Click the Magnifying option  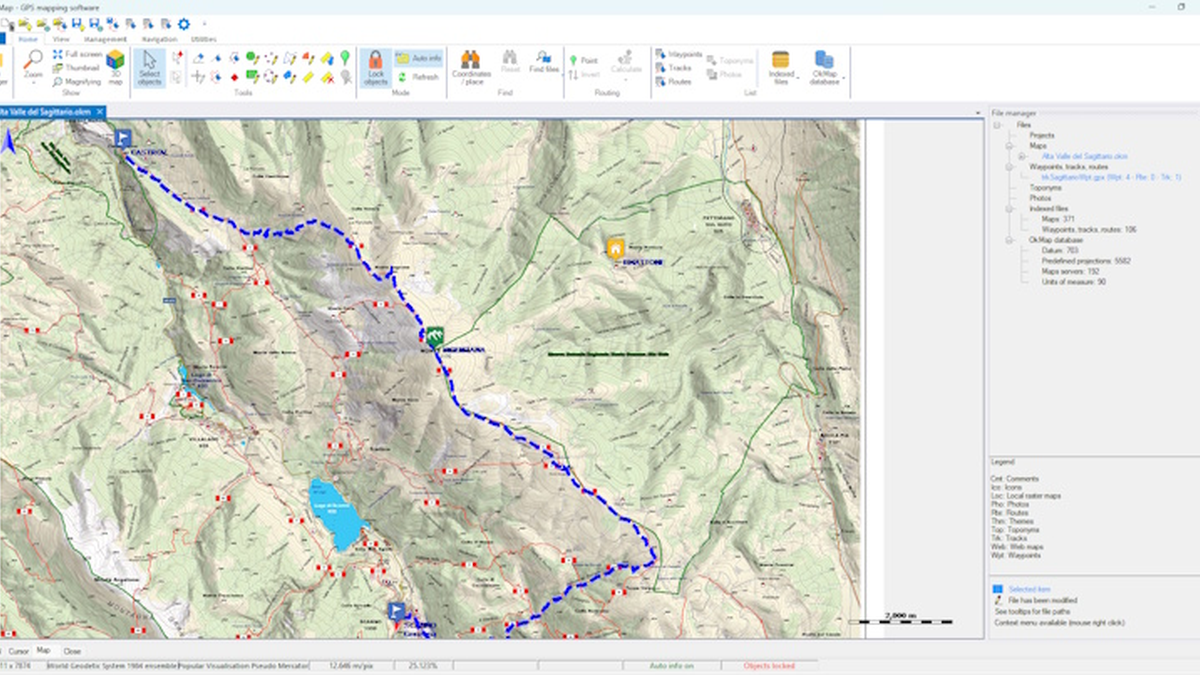click(x=77, y=82)
